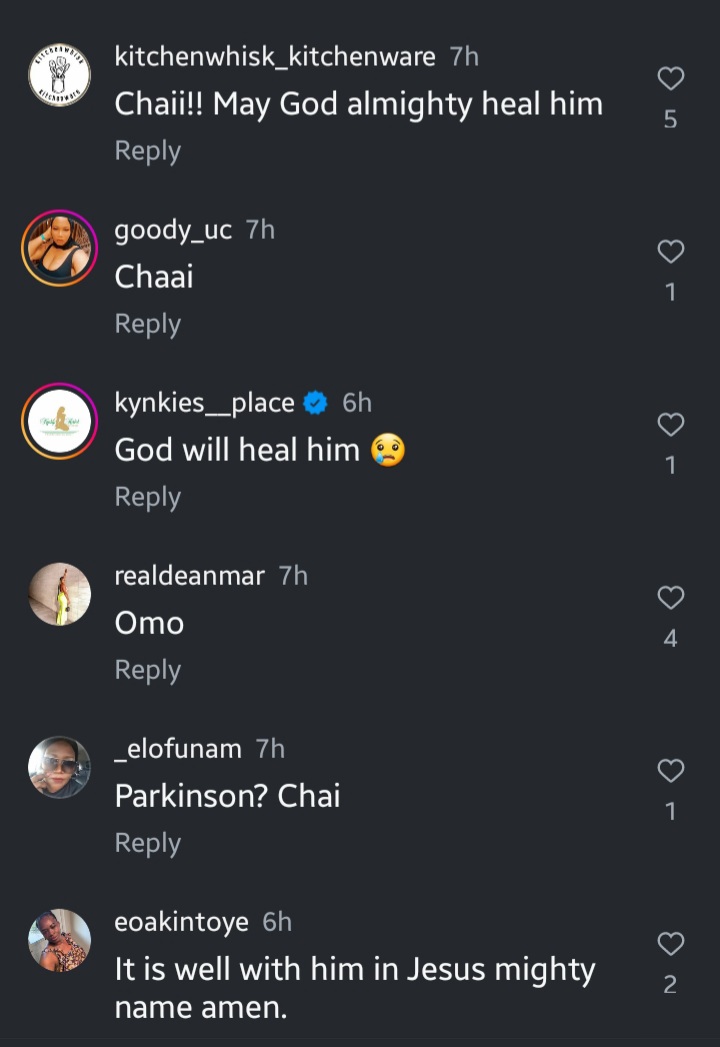Open eoakintoye's profile picture
This screenshot has width=720, height=1047.
58,941
